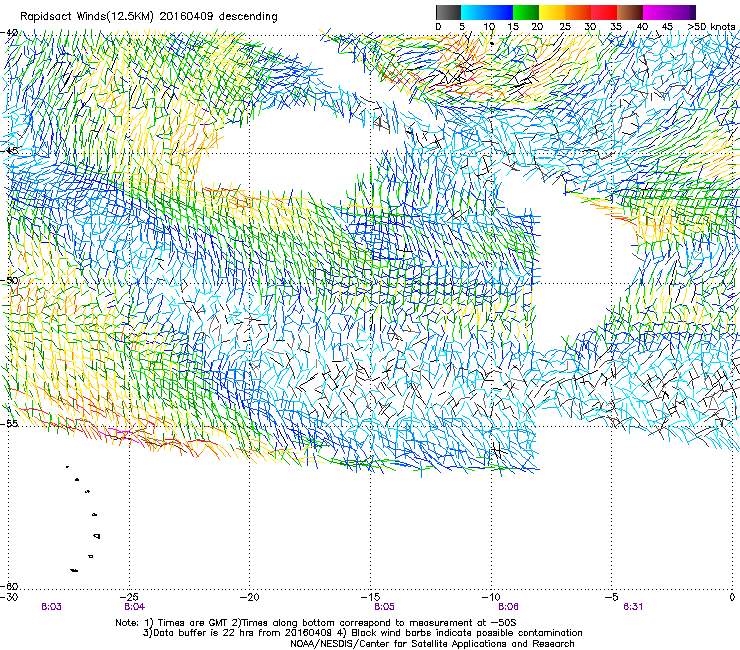Click the '45' label under the color legend
The width and height of the screenshot is (740, 650).
667,27
